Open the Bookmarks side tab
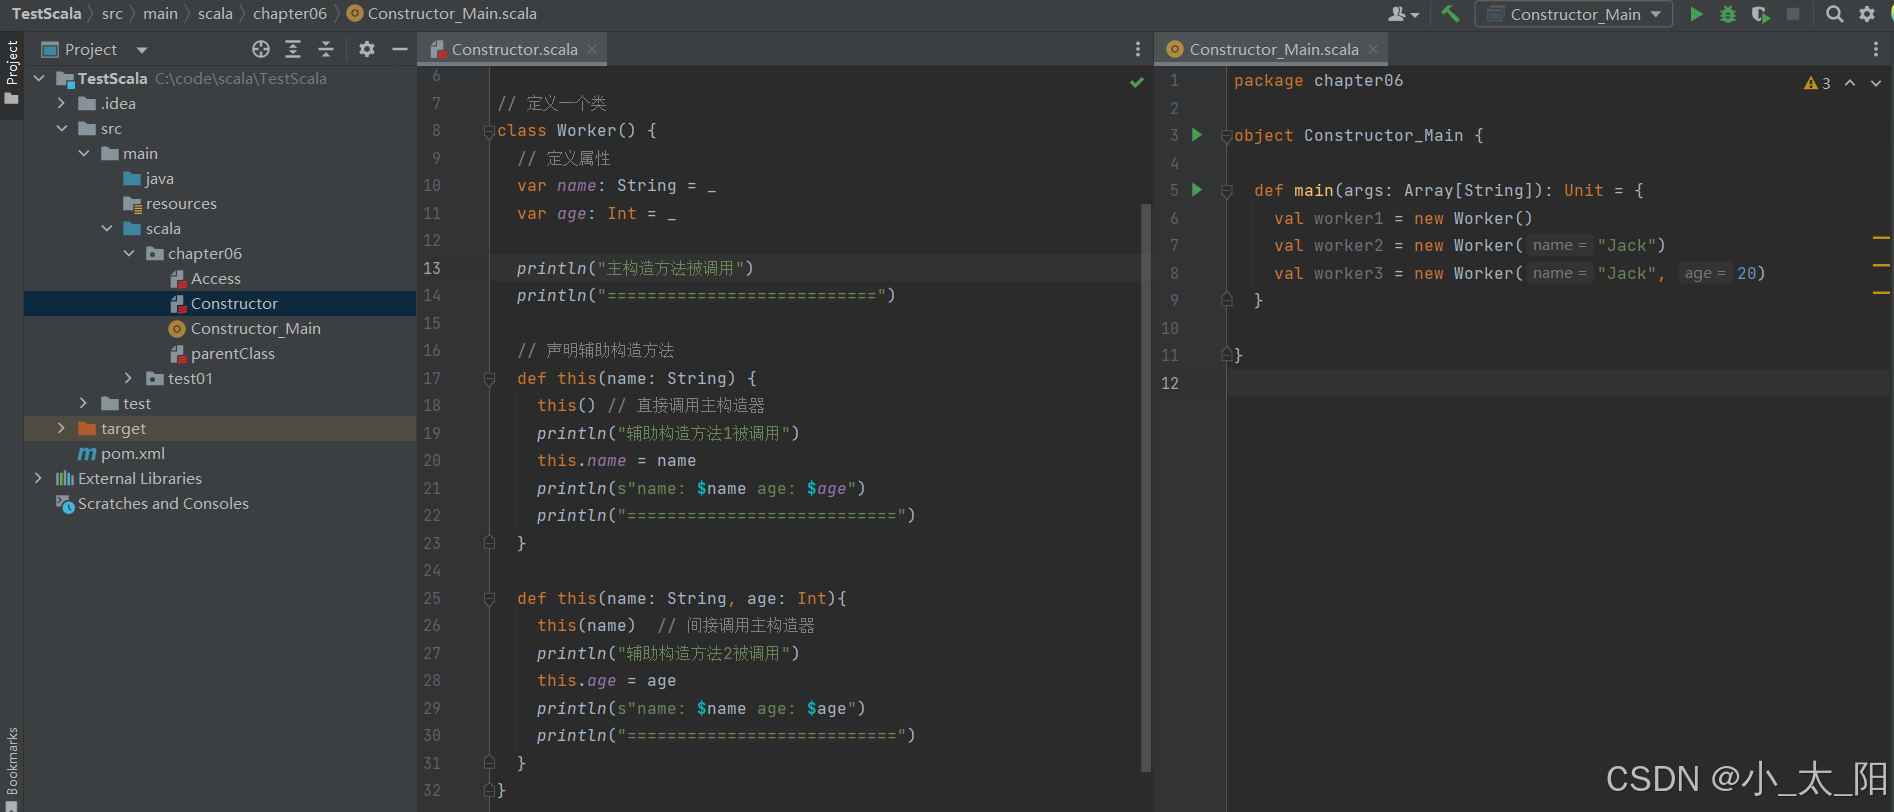1894x812 pixels. point(12,768)
